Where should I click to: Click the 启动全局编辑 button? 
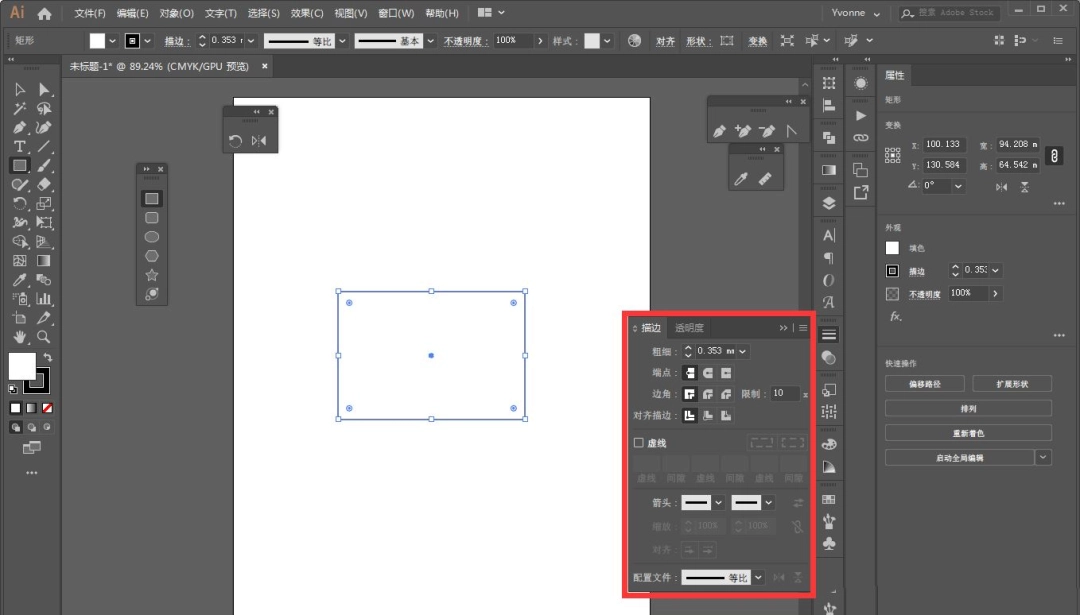pyautogui.click(x=959, y=458)
